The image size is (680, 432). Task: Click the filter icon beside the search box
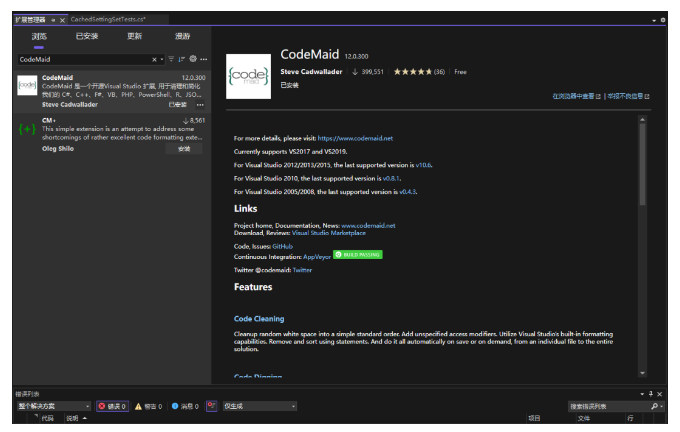pos(171,59)
